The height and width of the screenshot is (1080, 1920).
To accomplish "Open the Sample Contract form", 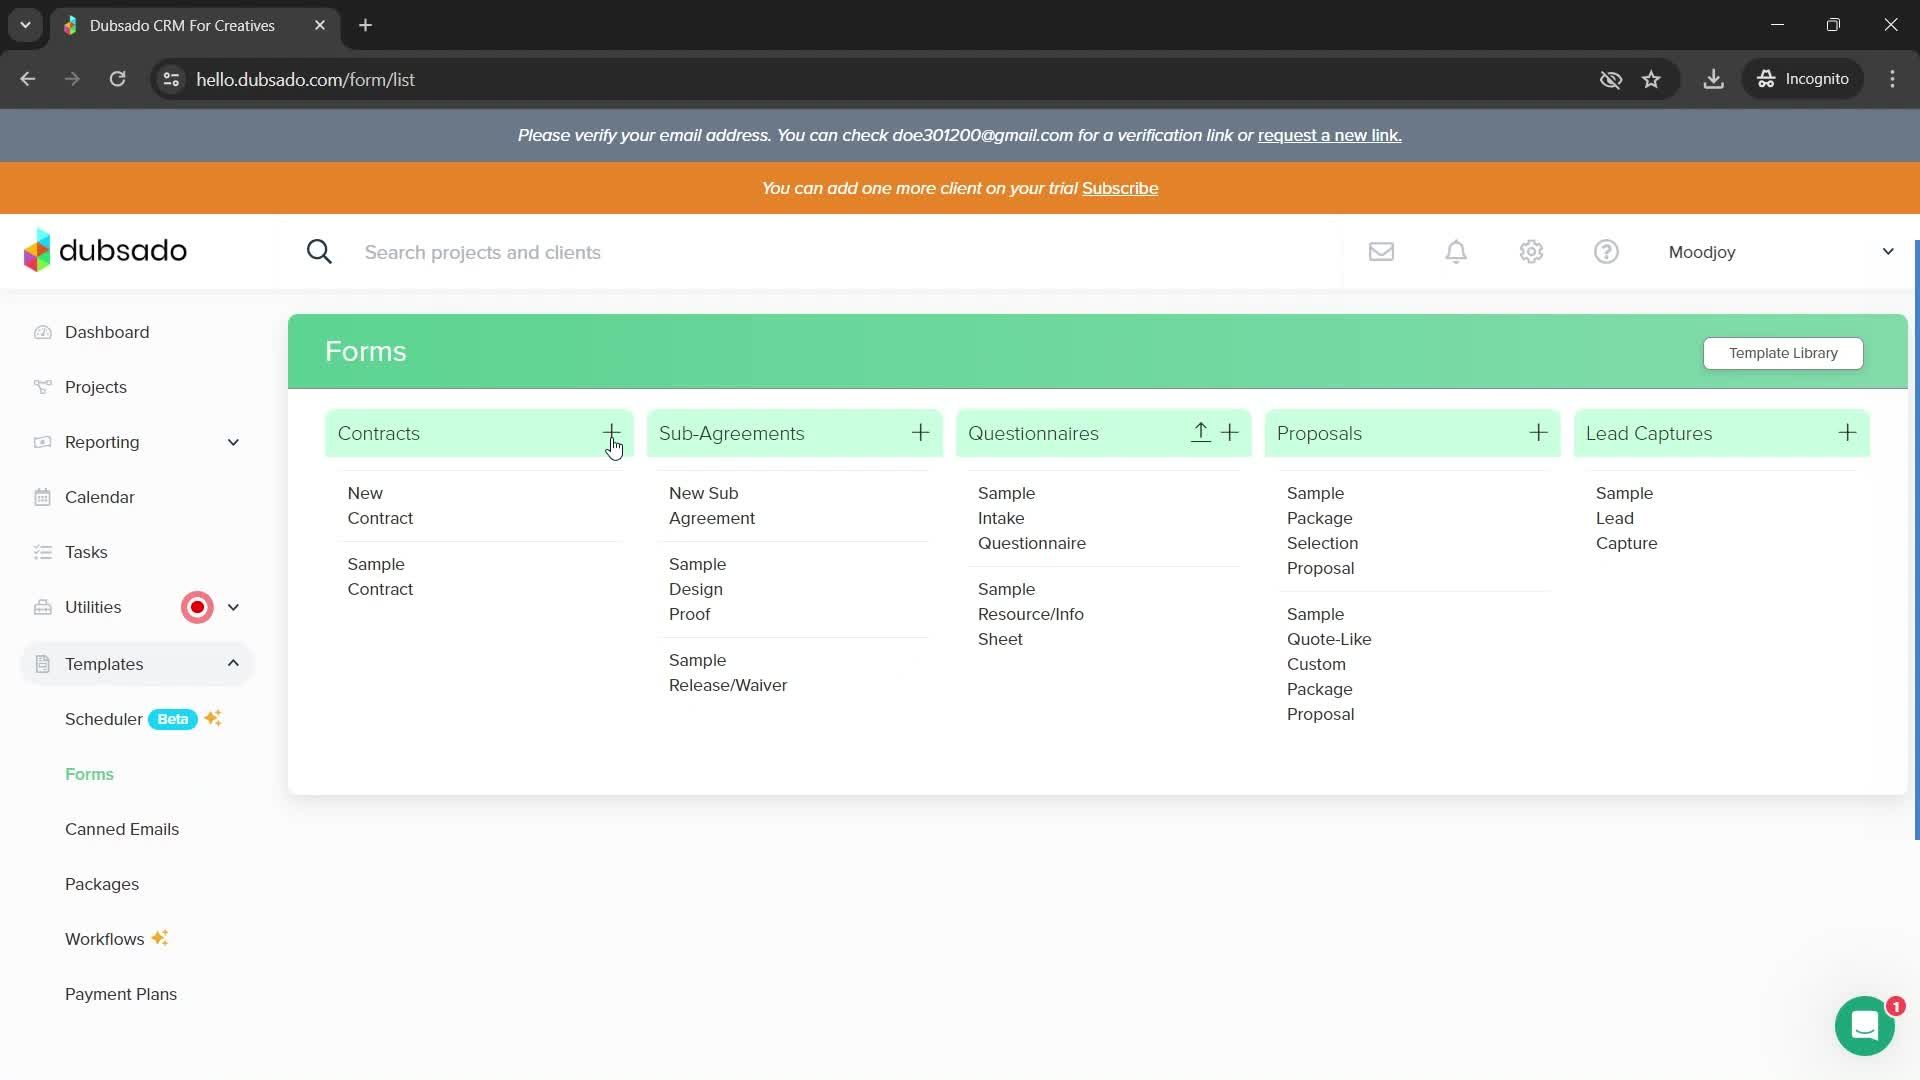I will click(x=380, y=577).
